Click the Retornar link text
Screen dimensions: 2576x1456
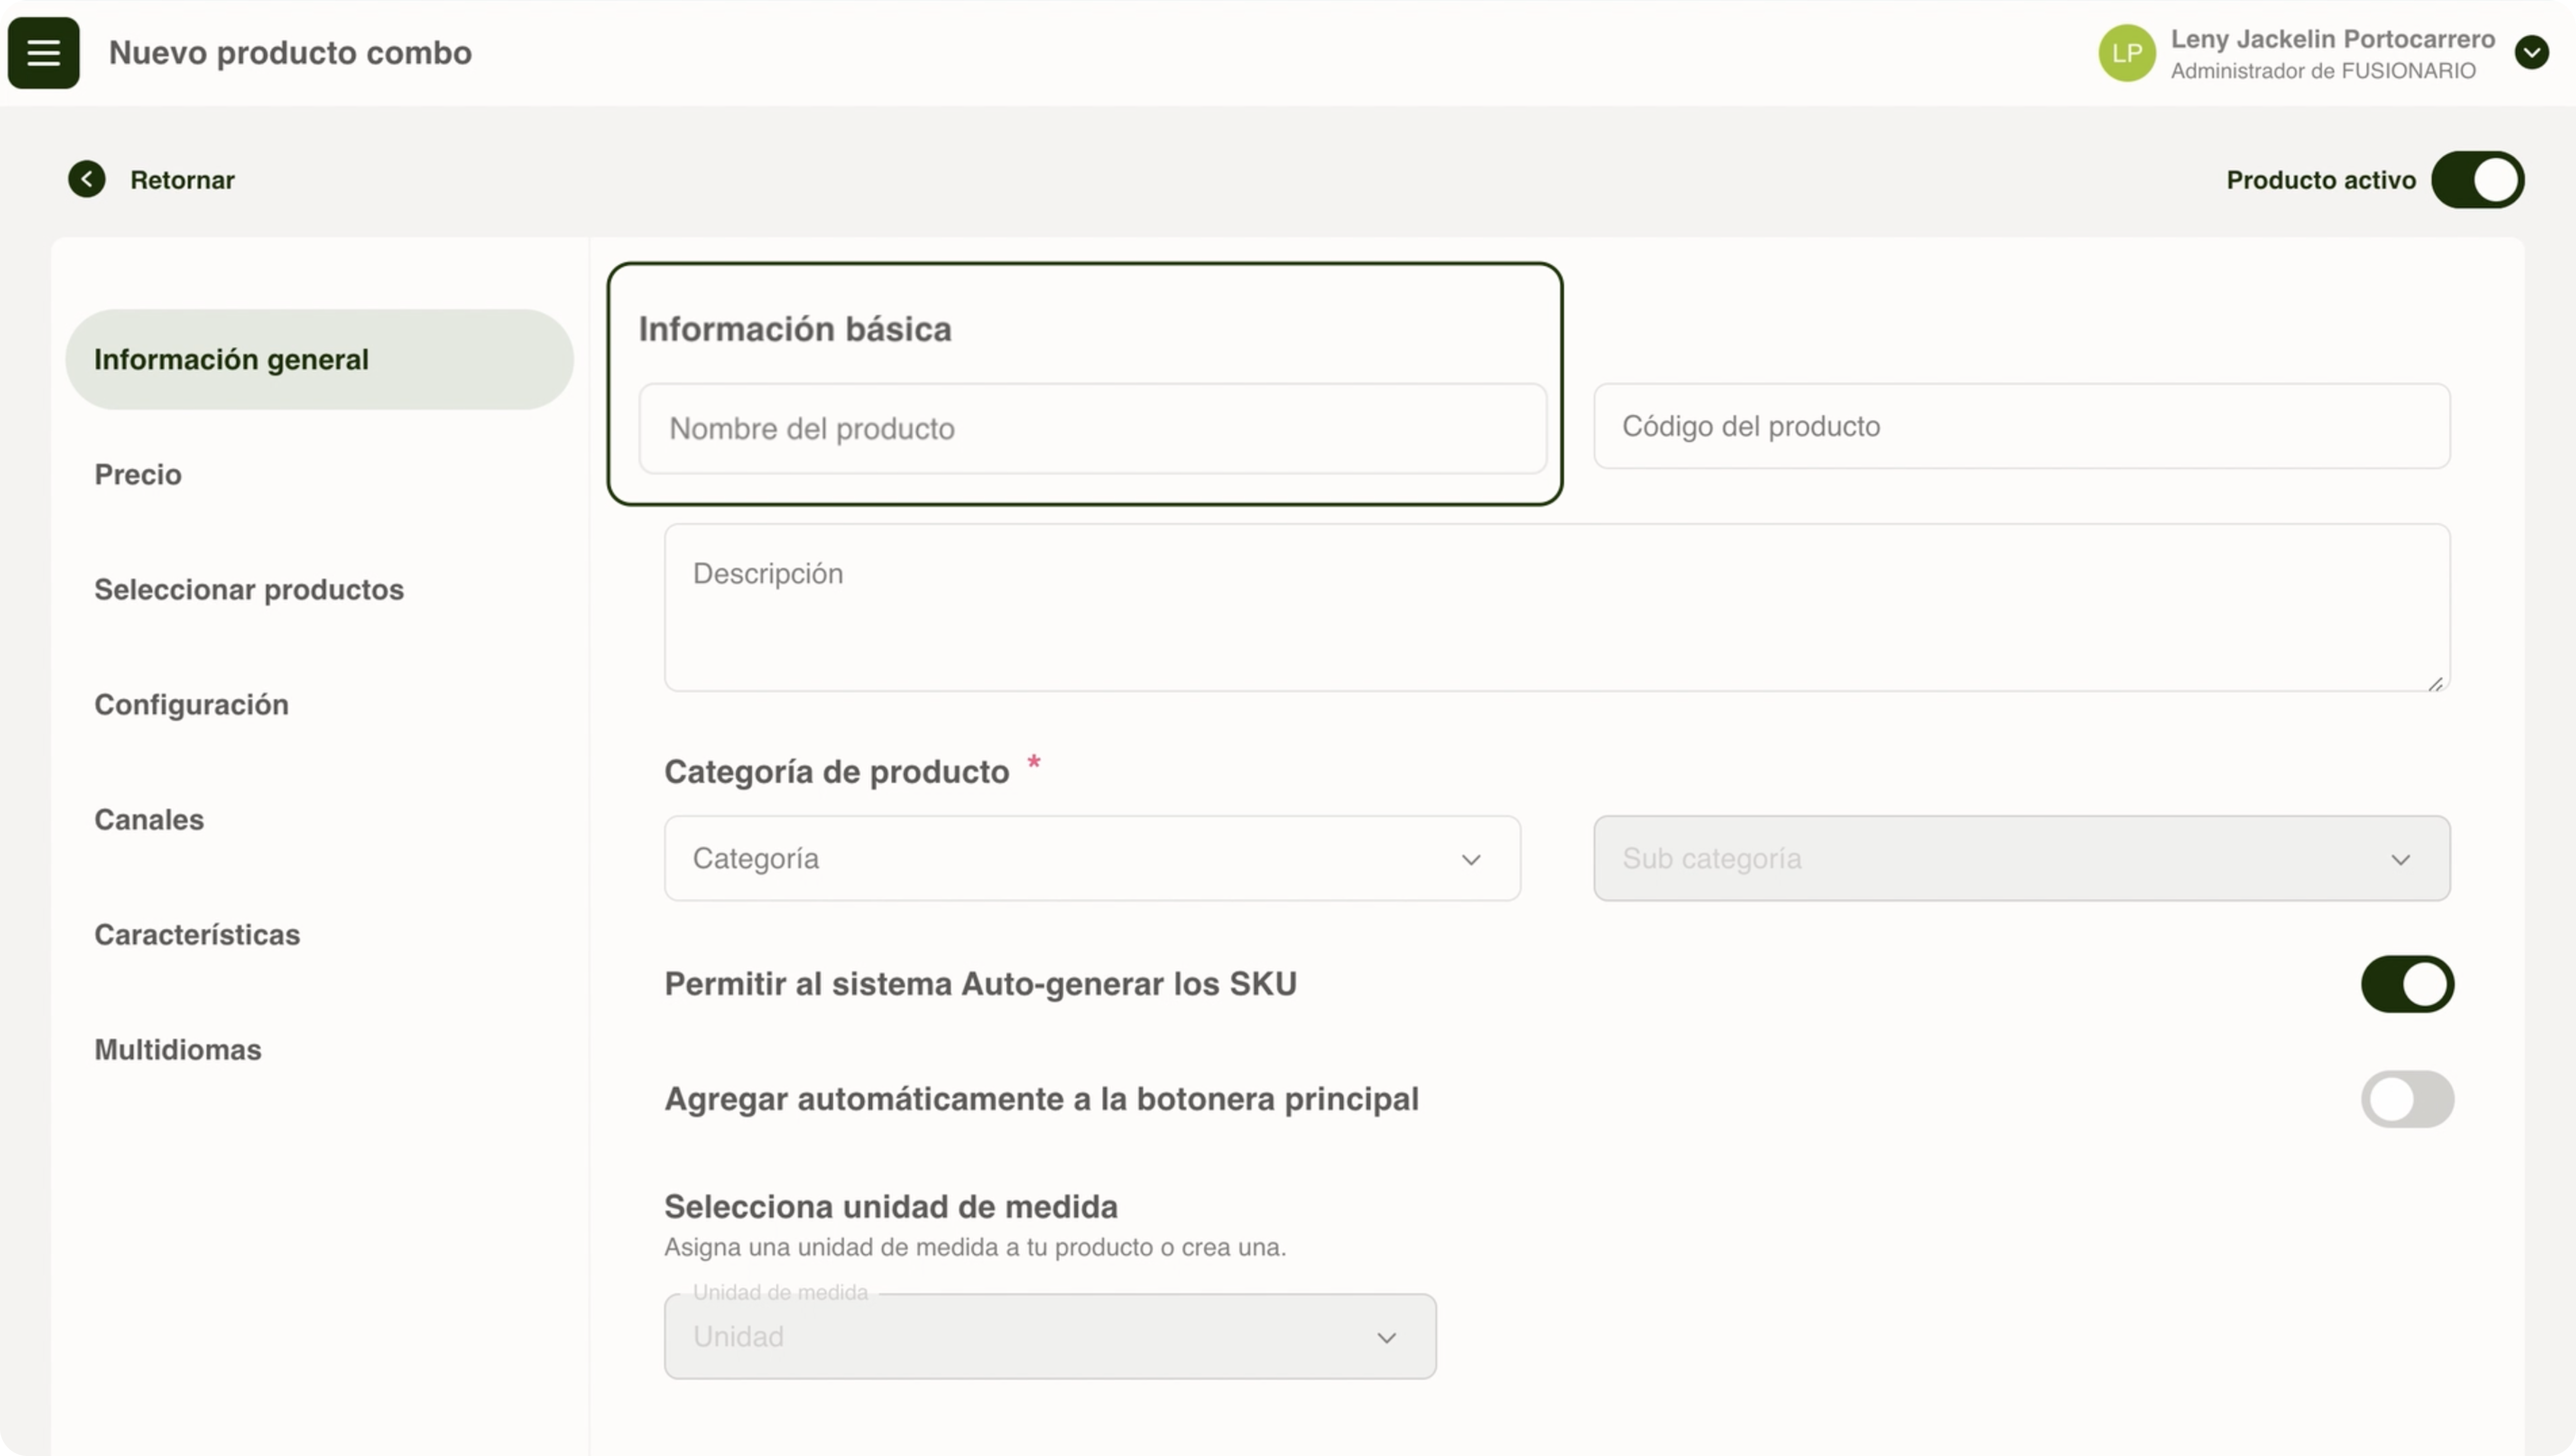tap(182, 180)
